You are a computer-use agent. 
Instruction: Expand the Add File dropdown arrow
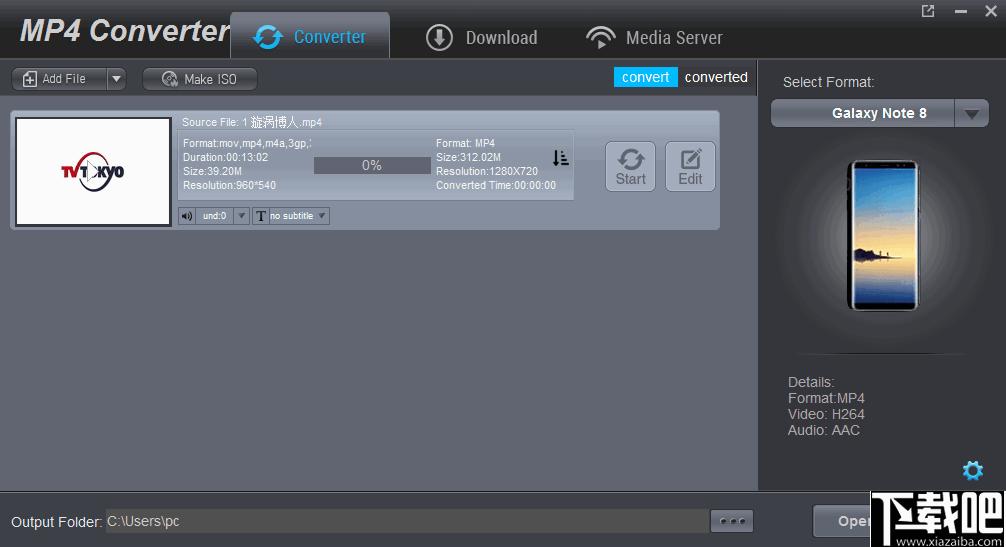pyautogui.click(x=116, y=79)
